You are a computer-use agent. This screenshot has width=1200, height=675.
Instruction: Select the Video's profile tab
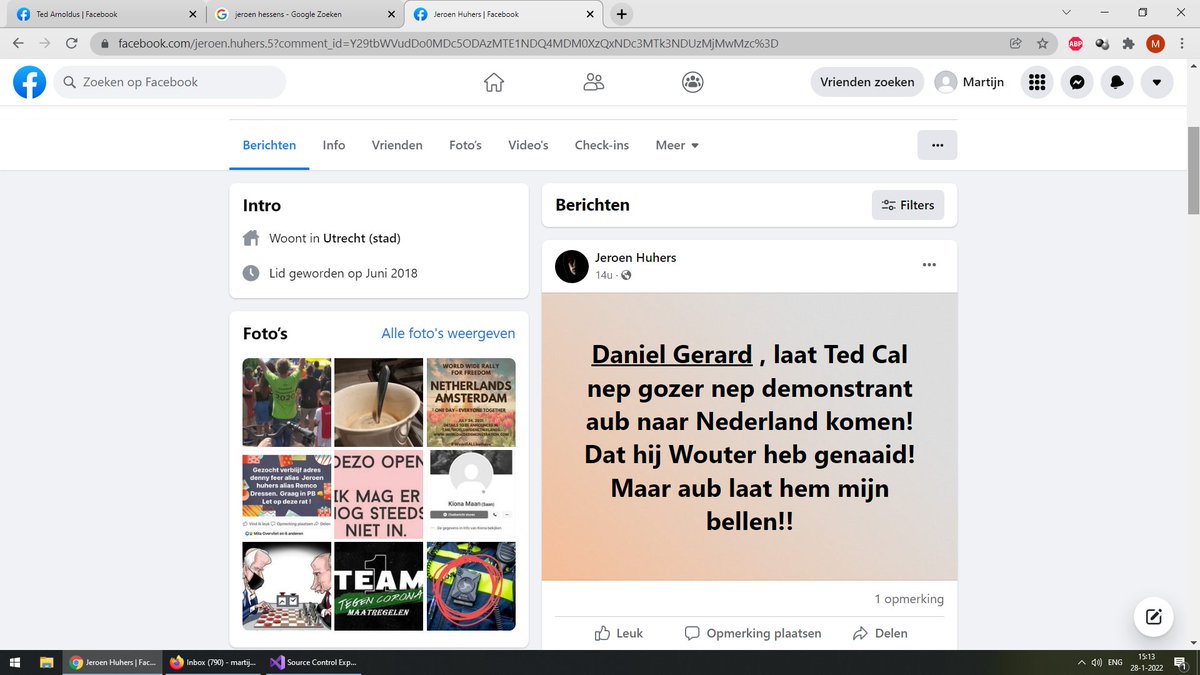(528, 145)
